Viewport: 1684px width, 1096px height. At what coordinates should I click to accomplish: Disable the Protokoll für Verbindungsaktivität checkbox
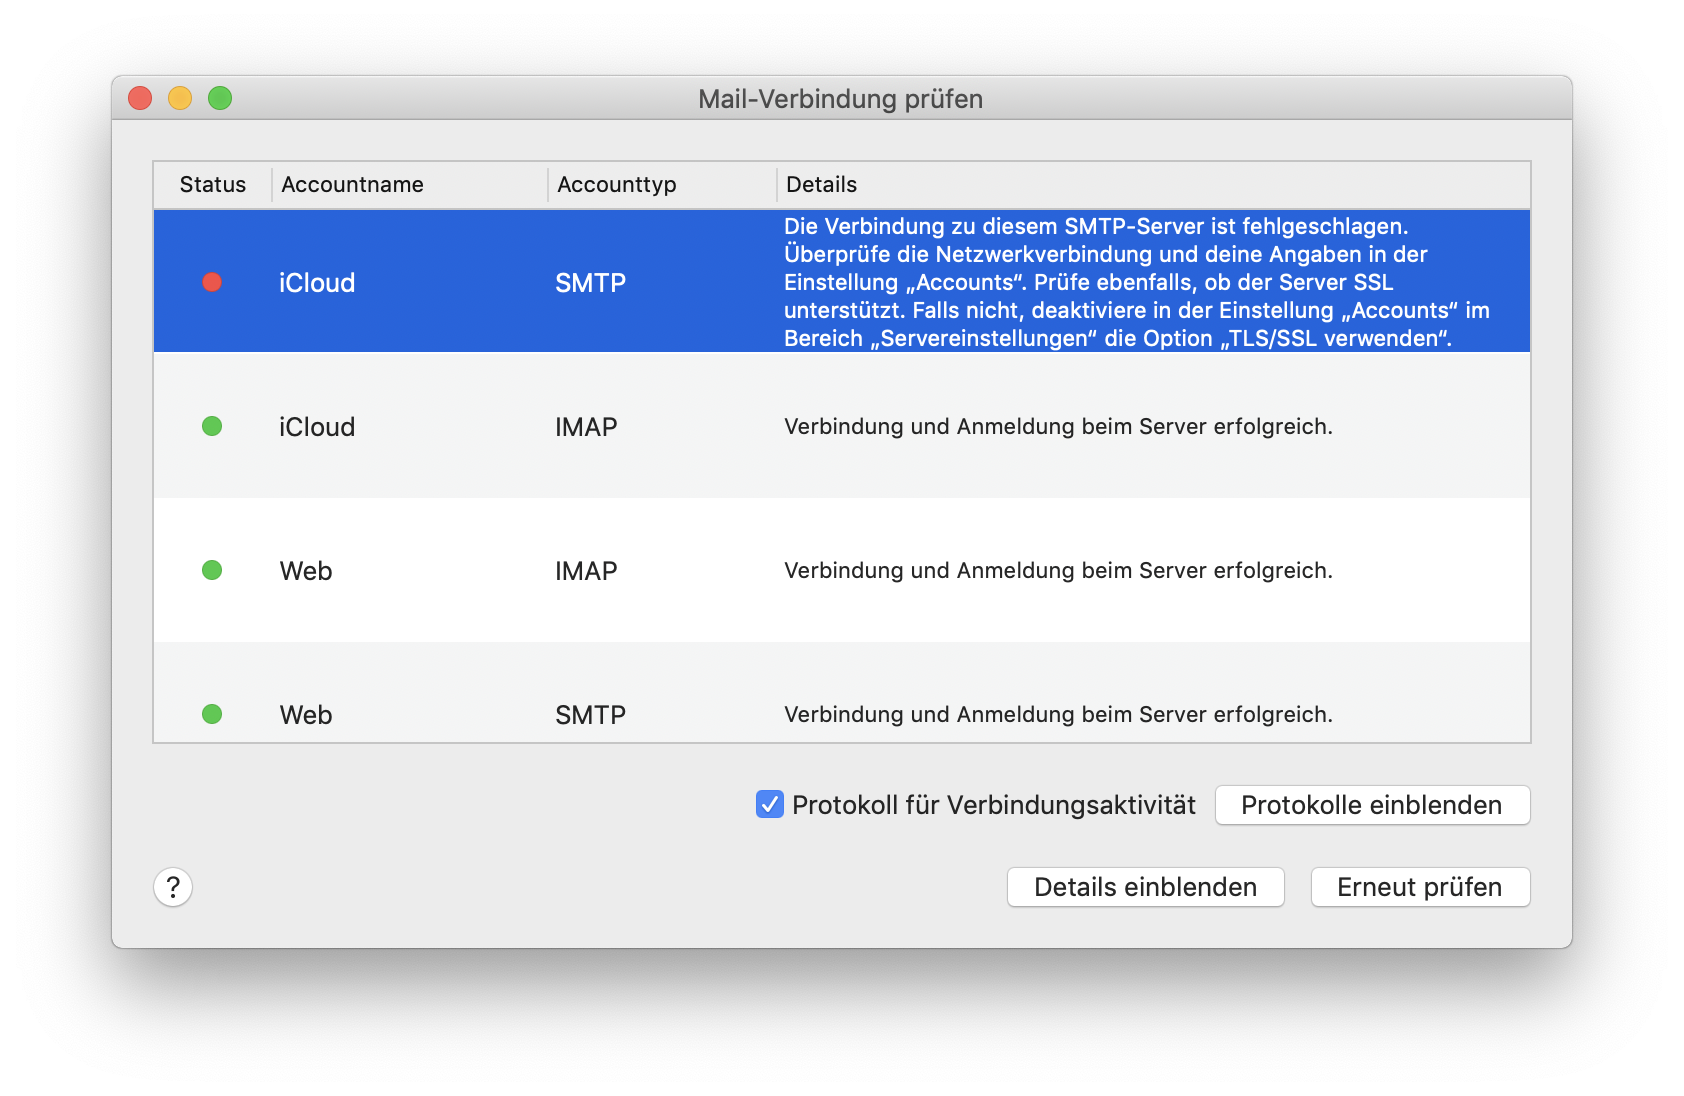coord(769,805)
